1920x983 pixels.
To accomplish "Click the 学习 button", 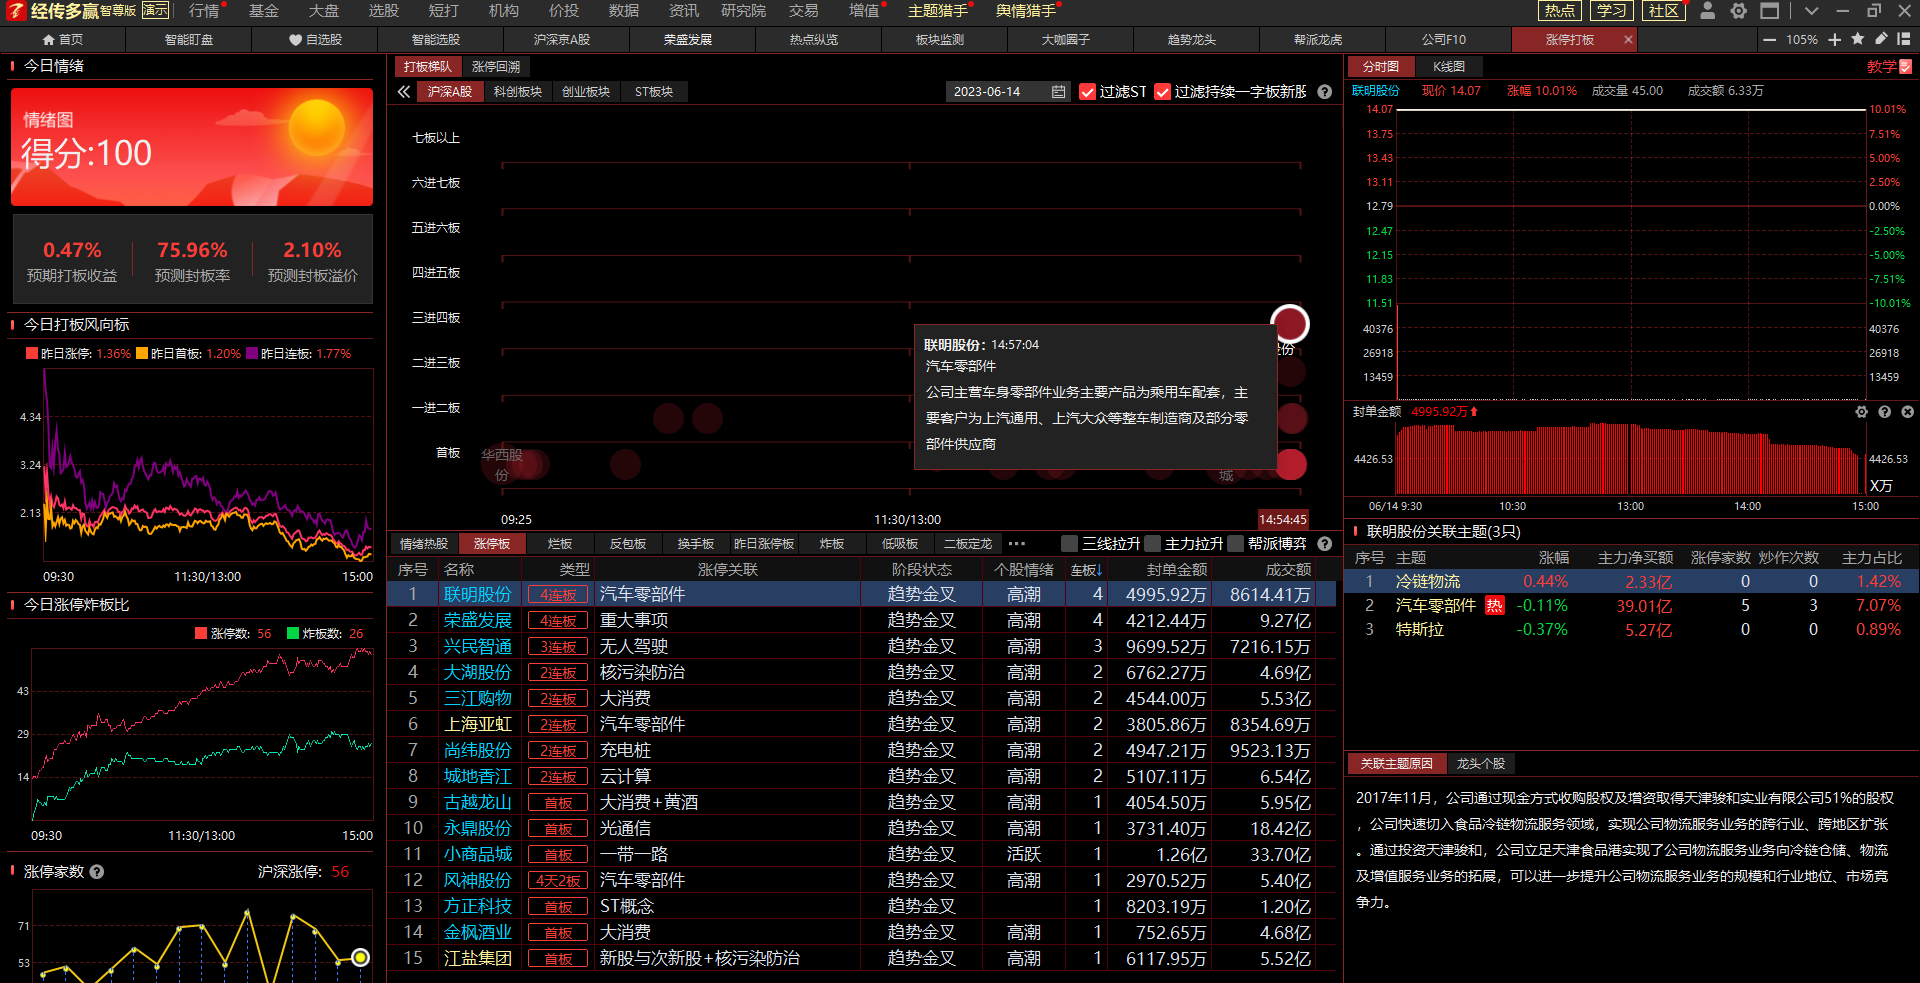I will click(1612, 11).
